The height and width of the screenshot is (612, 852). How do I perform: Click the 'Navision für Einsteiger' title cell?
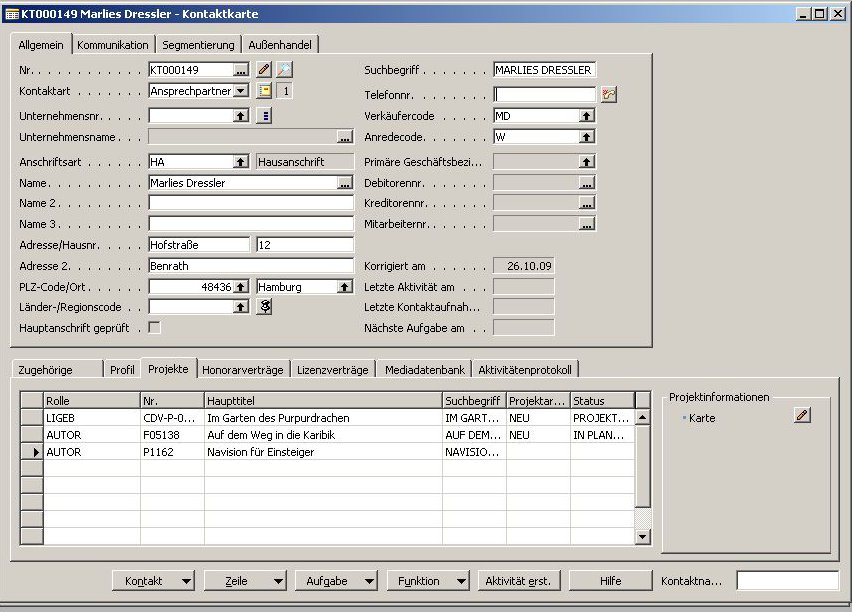coord(323,452)
